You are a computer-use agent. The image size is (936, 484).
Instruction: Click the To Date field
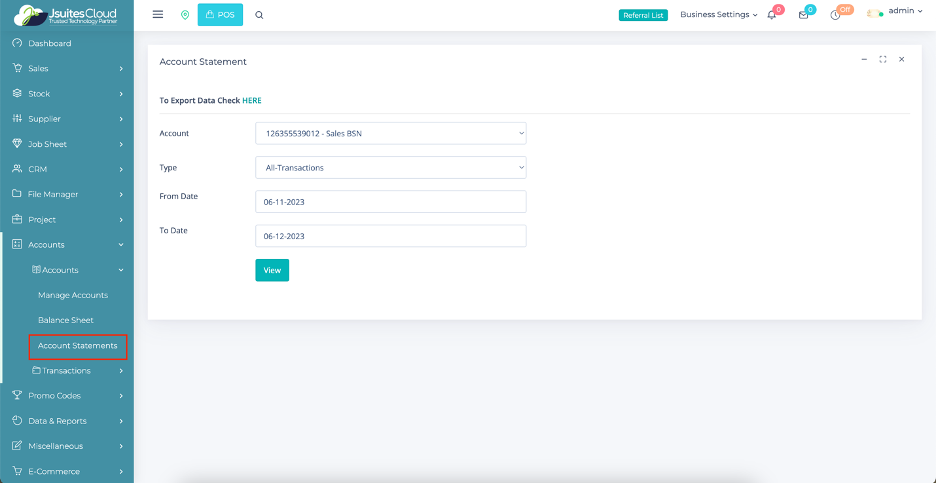tap(390, 236)
